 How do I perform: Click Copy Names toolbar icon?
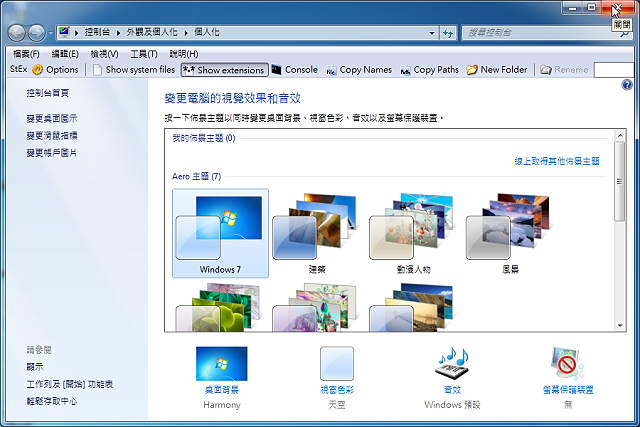tap(359, 70)
